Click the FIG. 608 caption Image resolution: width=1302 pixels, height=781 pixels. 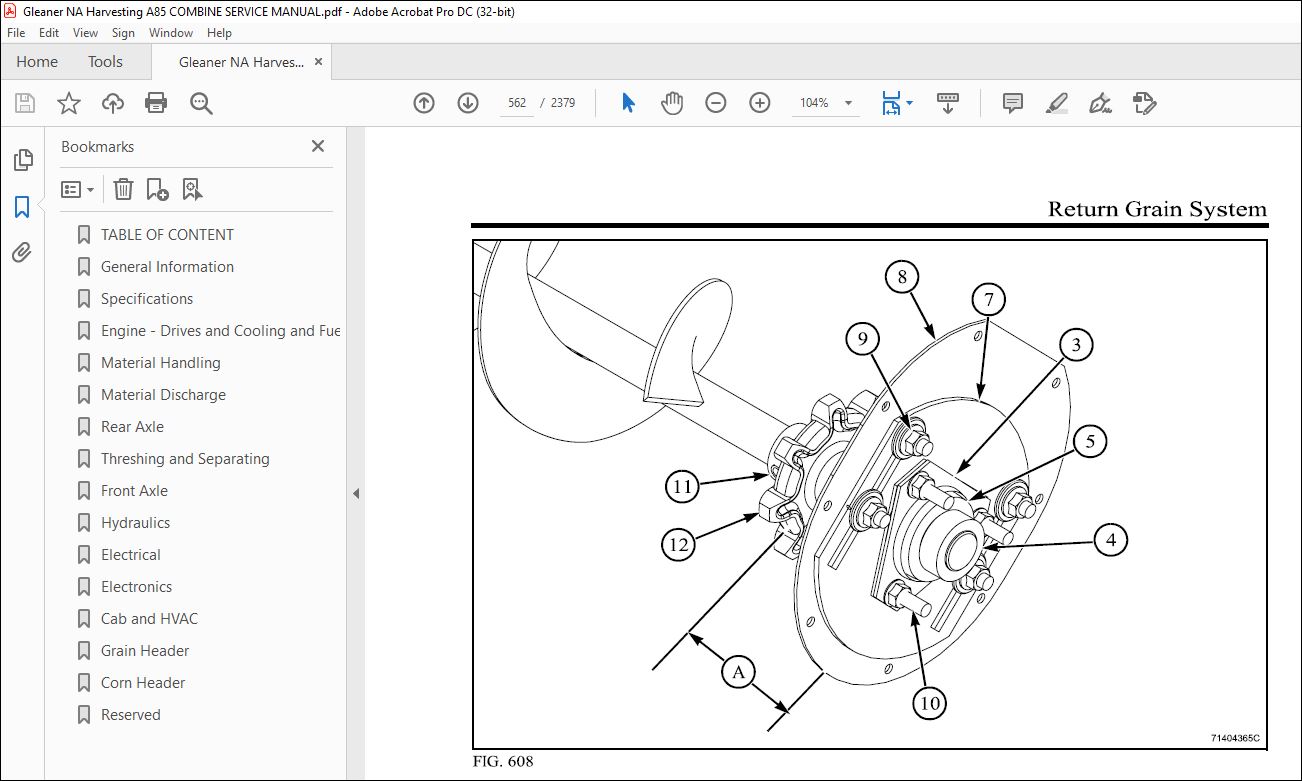coord(504,762)
